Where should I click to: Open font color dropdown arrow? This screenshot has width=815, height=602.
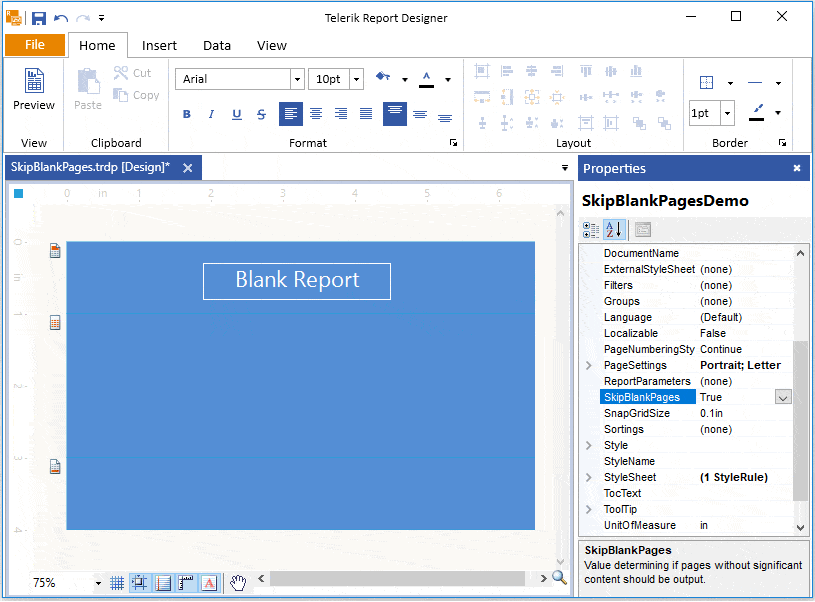448,80
